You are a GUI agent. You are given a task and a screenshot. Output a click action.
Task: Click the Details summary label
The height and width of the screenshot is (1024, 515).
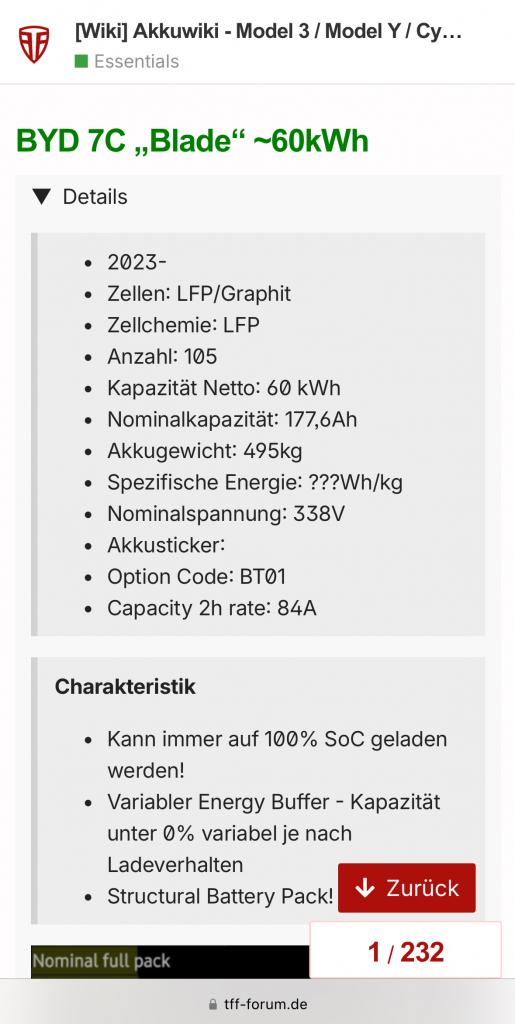95,197
